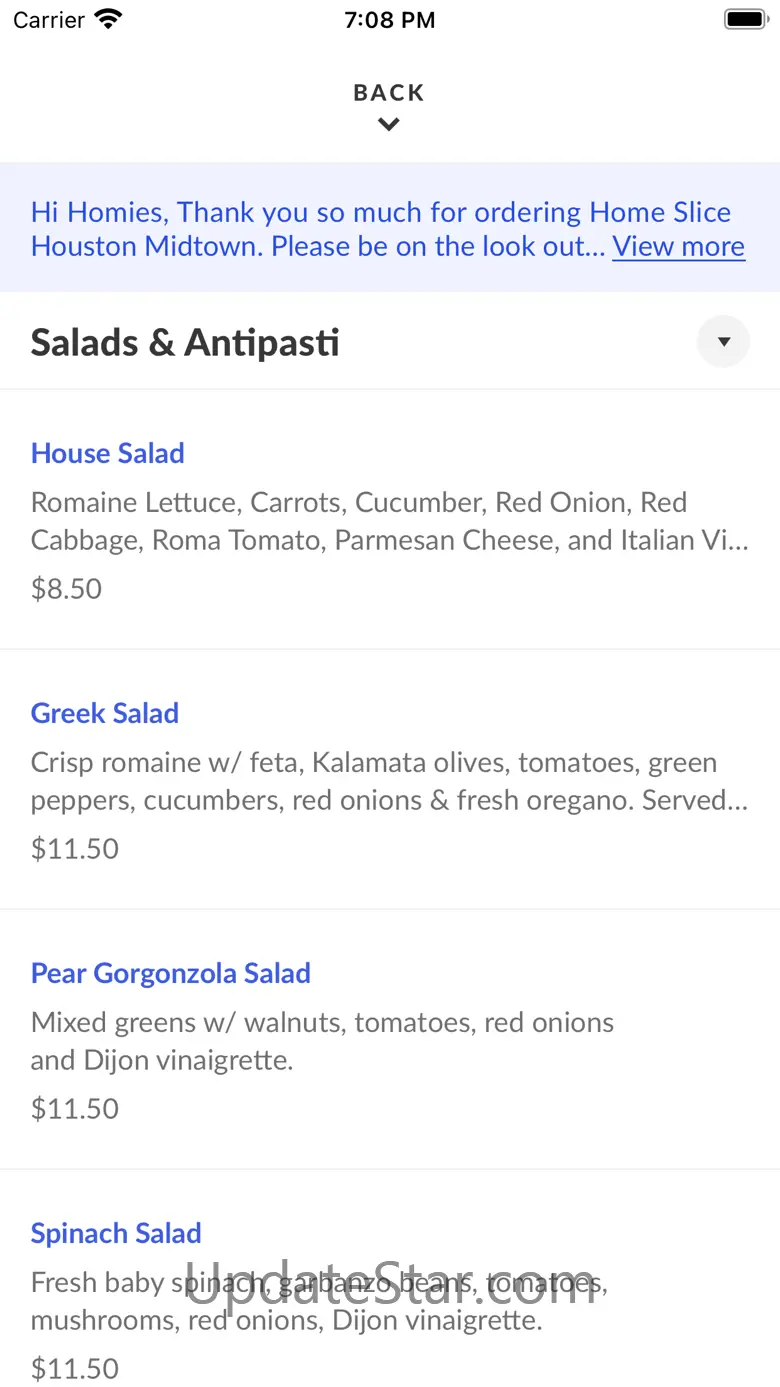Tap the Pear Gorgonzola Salad $11.50 price

pos(75,1108)
